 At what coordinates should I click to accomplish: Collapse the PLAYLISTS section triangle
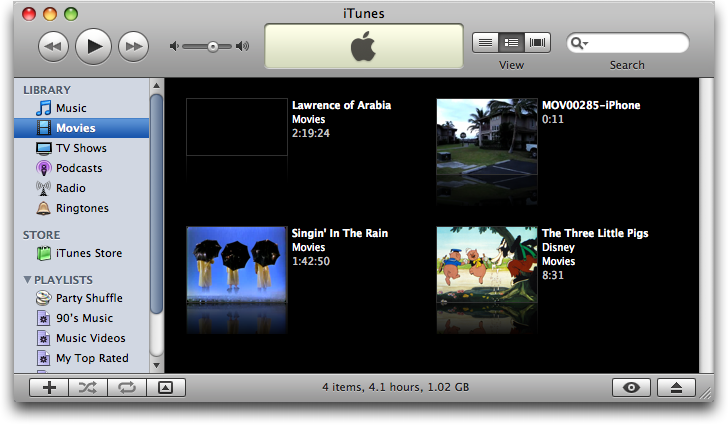coord(27,280)
